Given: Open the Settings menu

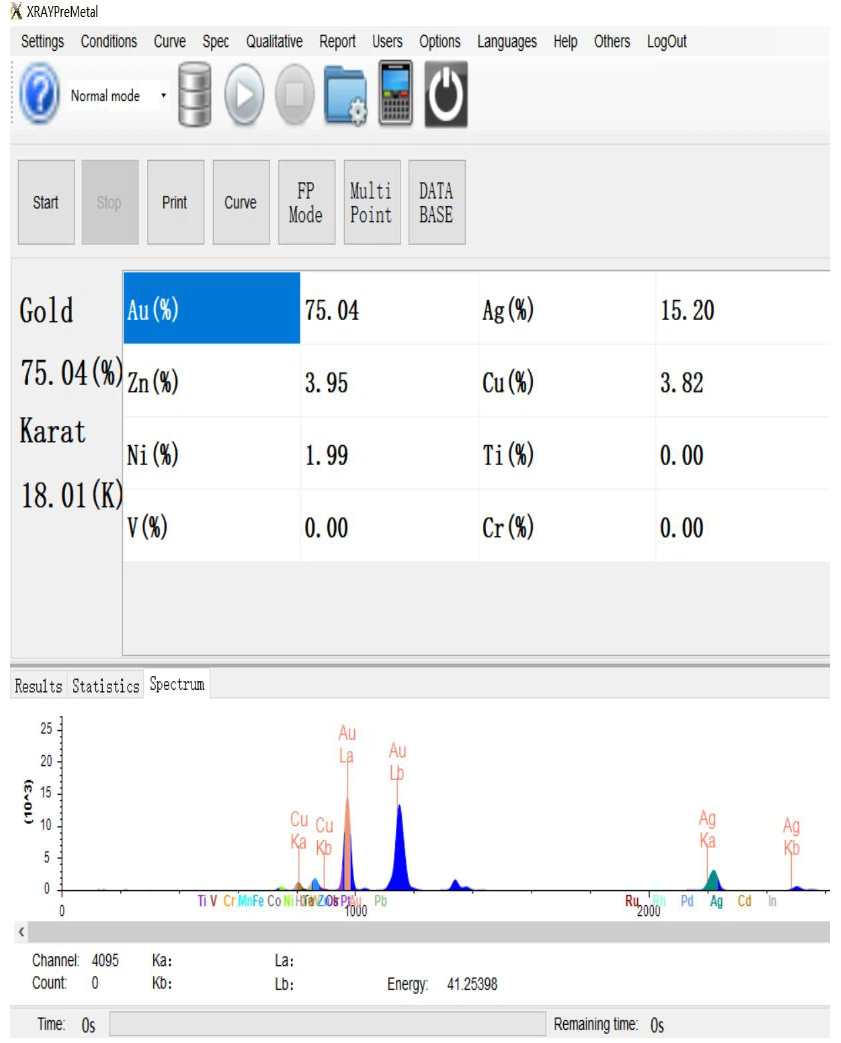Looking at the screenshot, I should (x=42, y=41).
